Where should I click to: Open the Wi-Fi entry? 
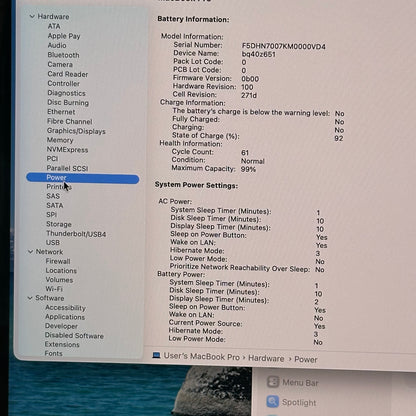[x=54, y=289]
